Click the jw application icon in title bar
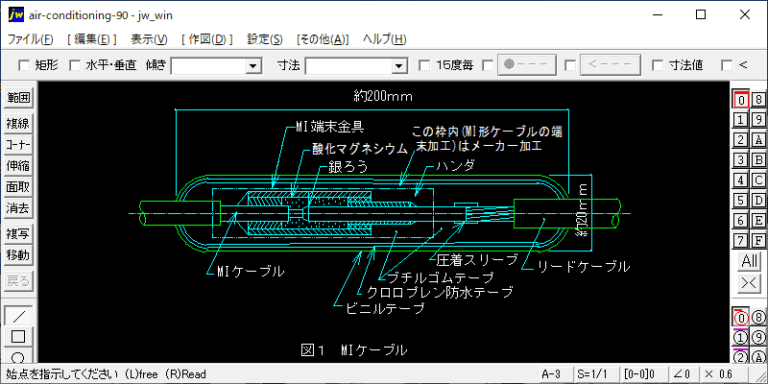This screenshot has height=384, width=768. [x=15, y=15]
